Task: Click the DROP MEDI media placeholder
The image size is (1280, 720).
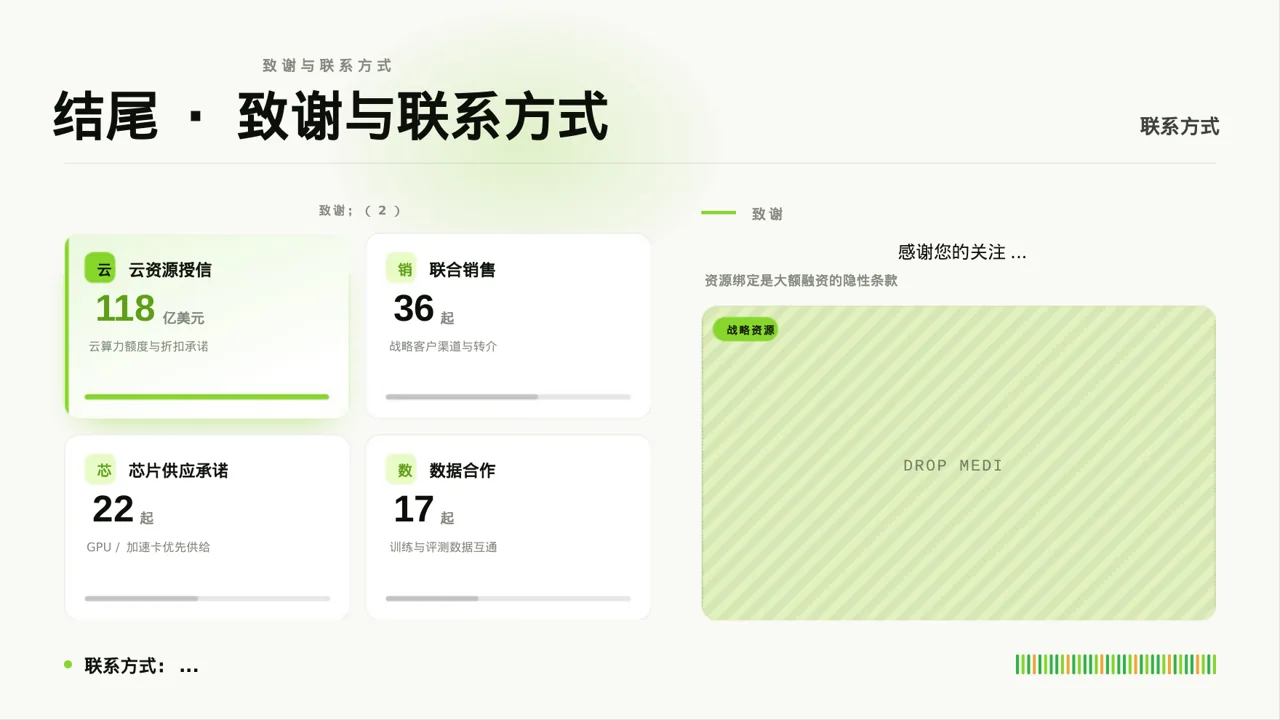Action: (x=959, y=463)
